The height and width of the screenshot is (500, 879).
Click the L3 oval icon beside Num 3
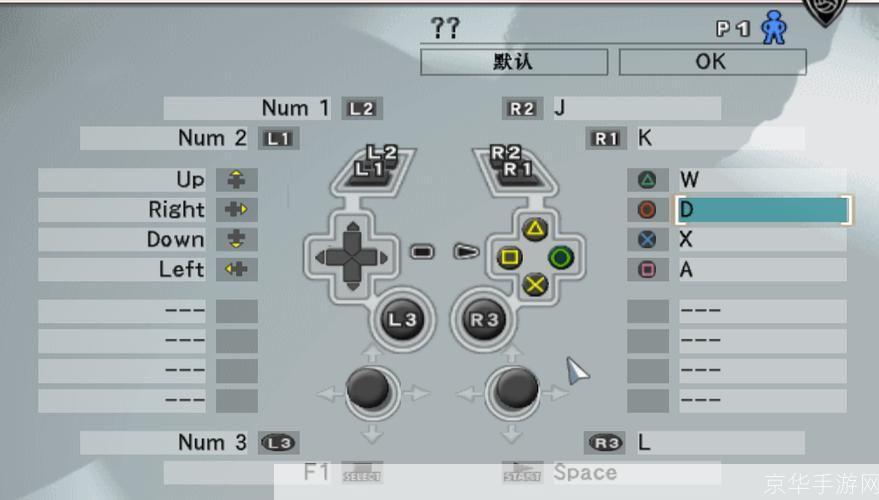click(279, 443)
